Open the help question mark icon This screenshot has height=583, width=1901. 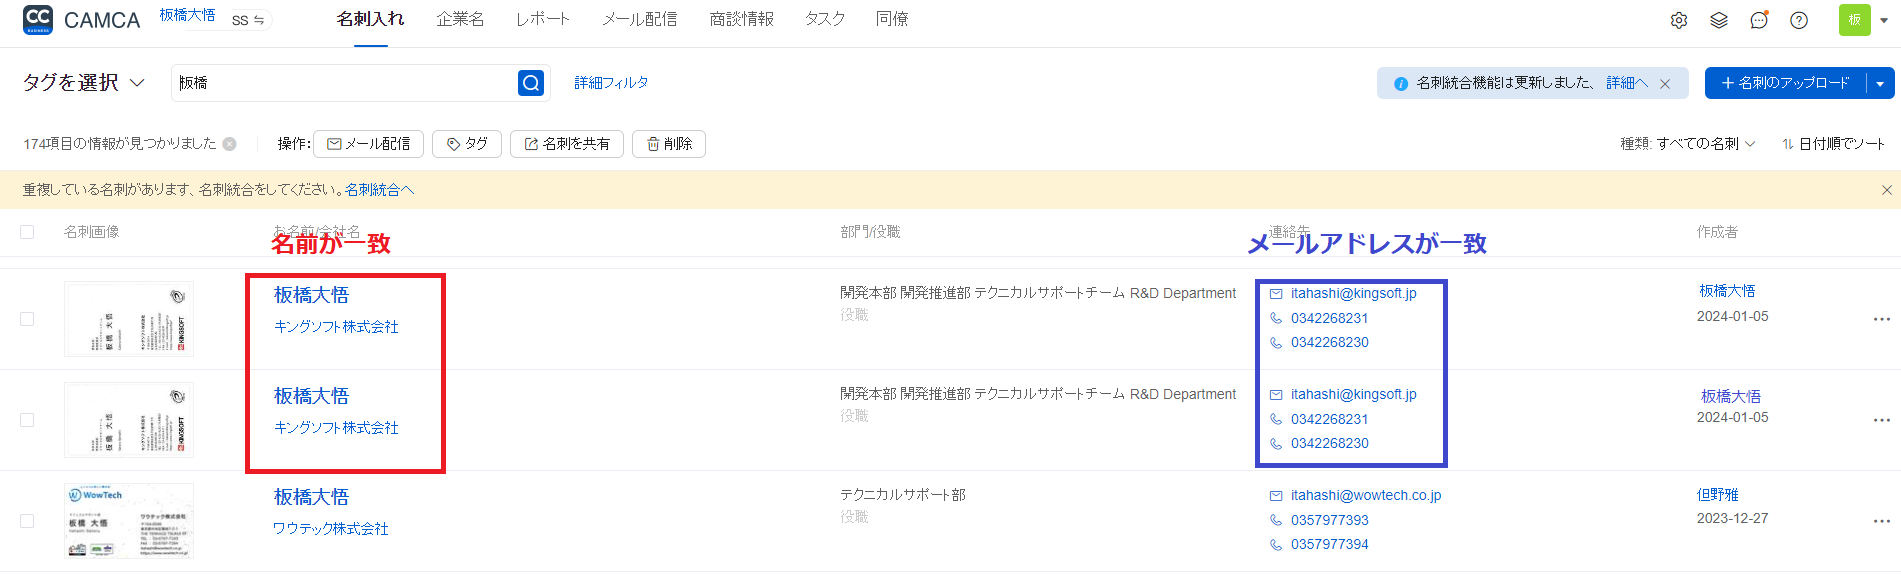pyautogui.click(x=1799, y=20)
